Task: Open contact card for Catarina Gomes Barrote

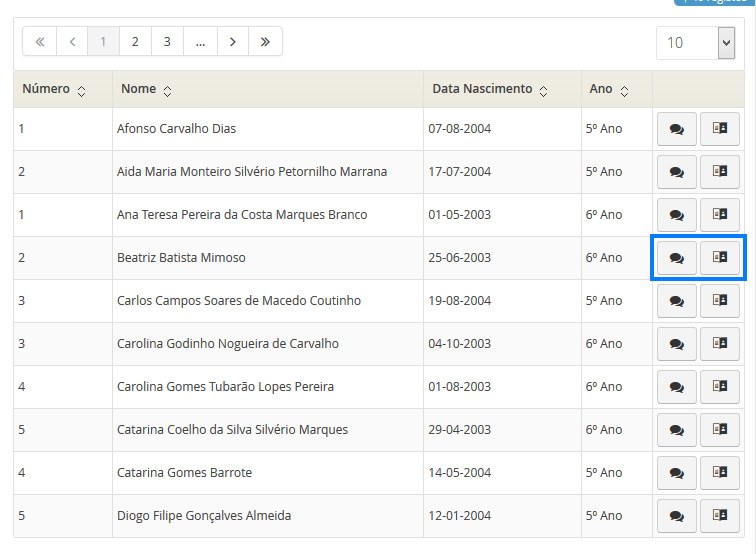Action: coord(719,473)
